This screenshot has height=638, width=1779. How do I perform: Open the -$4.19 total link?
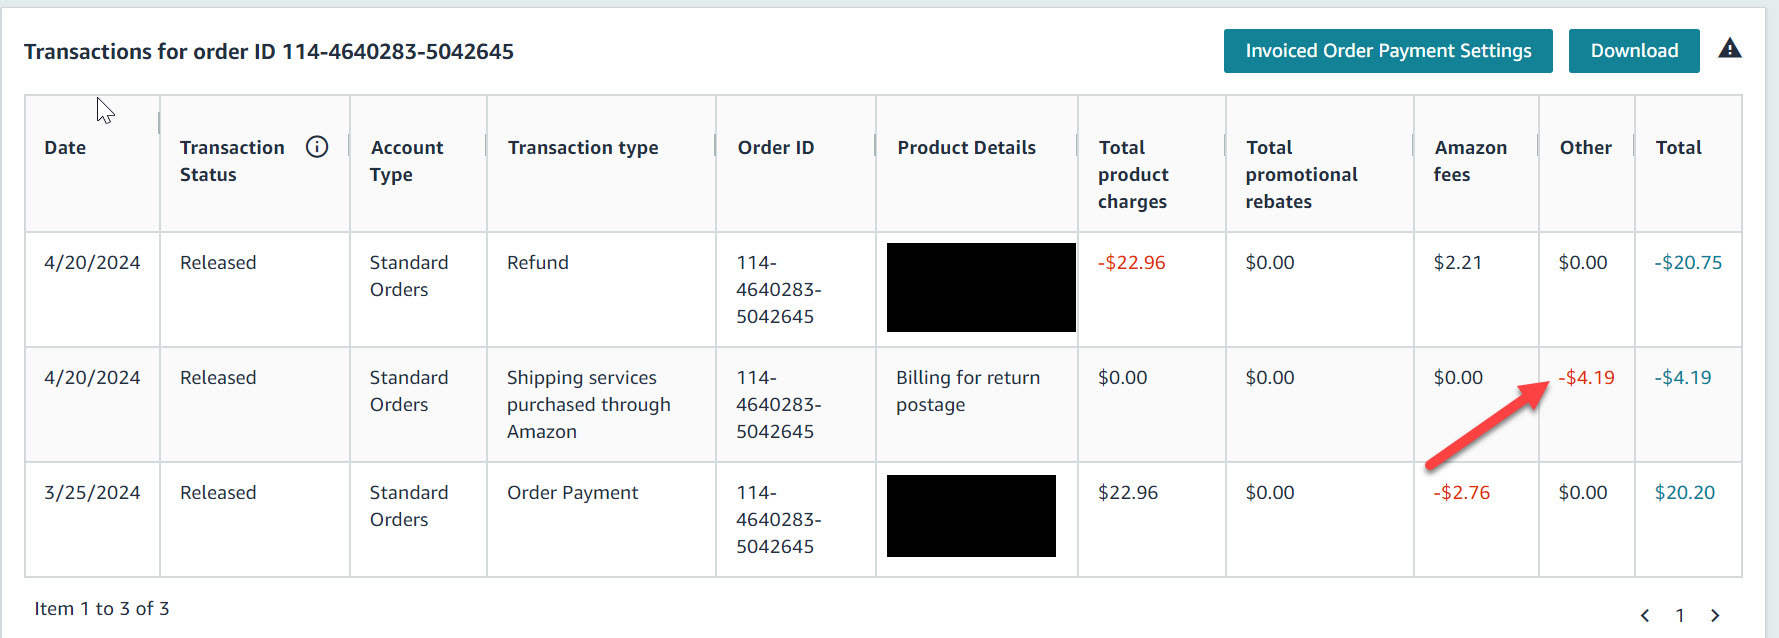click(1683, 378)
